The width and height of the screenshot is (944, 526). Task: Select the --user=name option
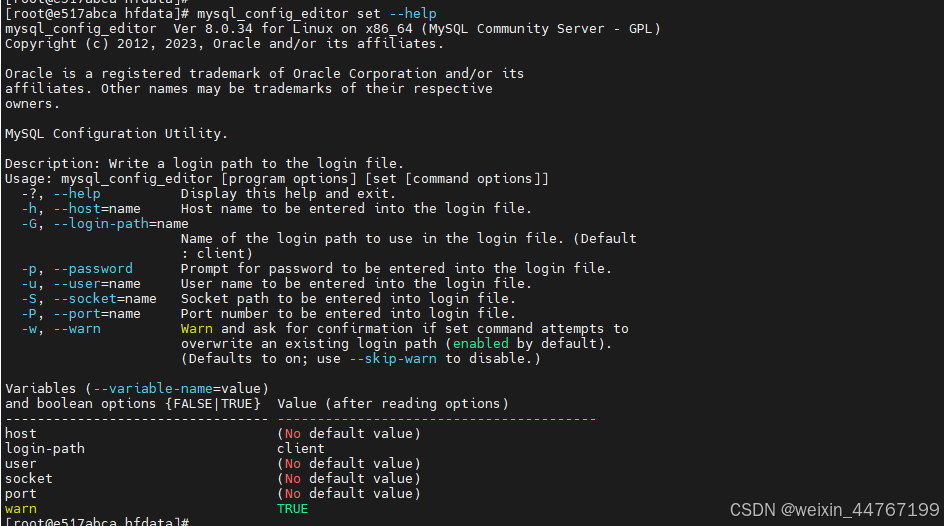click(97, 283)
